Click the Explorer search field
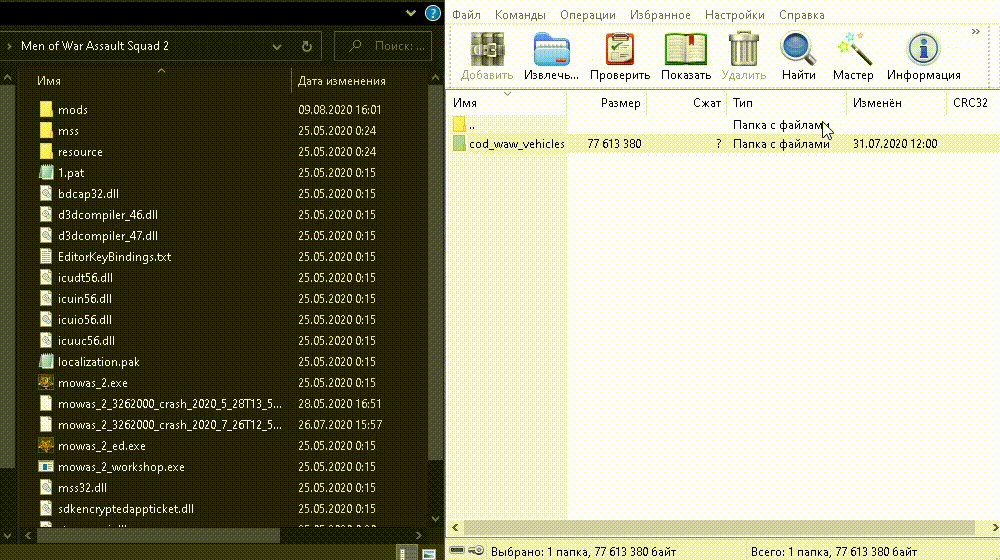1000x560 pixels. [x=383, y=46]
